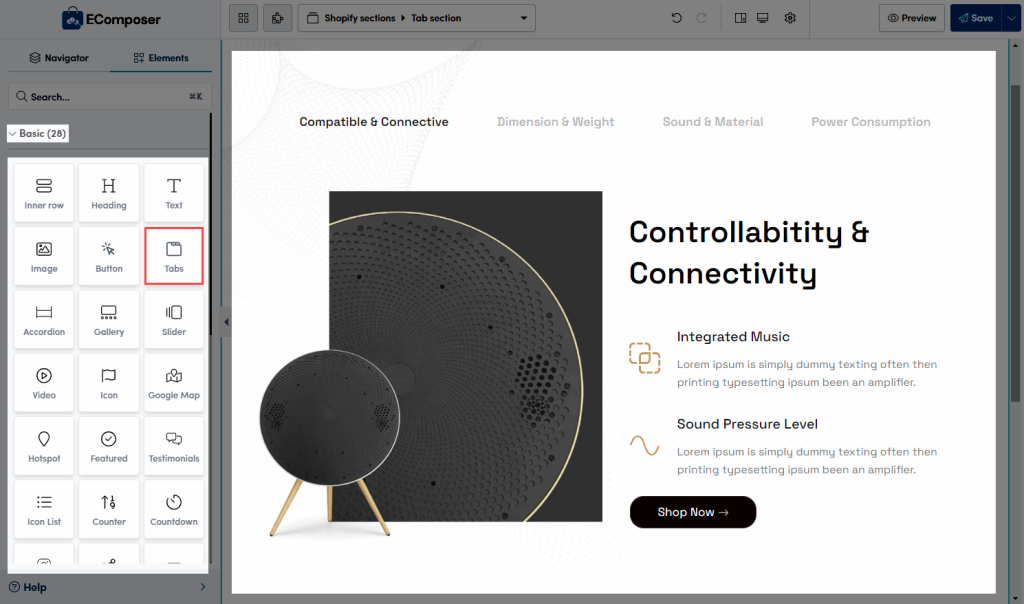Open the Compatible & Connective tab

pyautogui.click(x=374, y=122)
